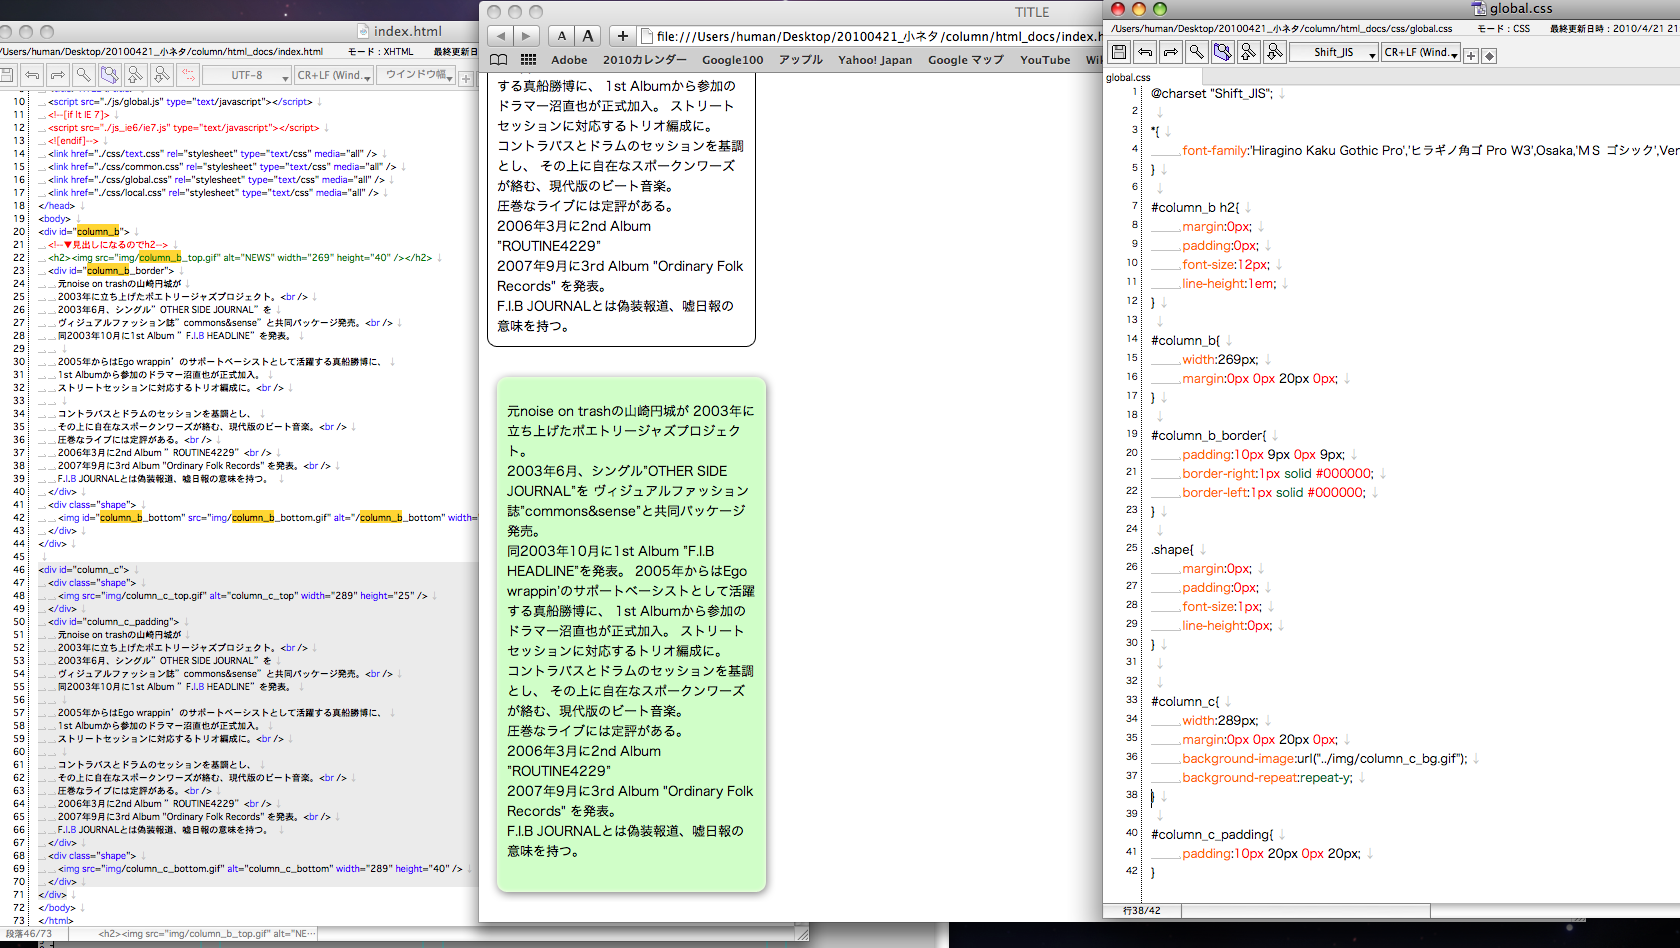Click the '</head>' line in index.html

pyautogui.click(x=56, y=205)
